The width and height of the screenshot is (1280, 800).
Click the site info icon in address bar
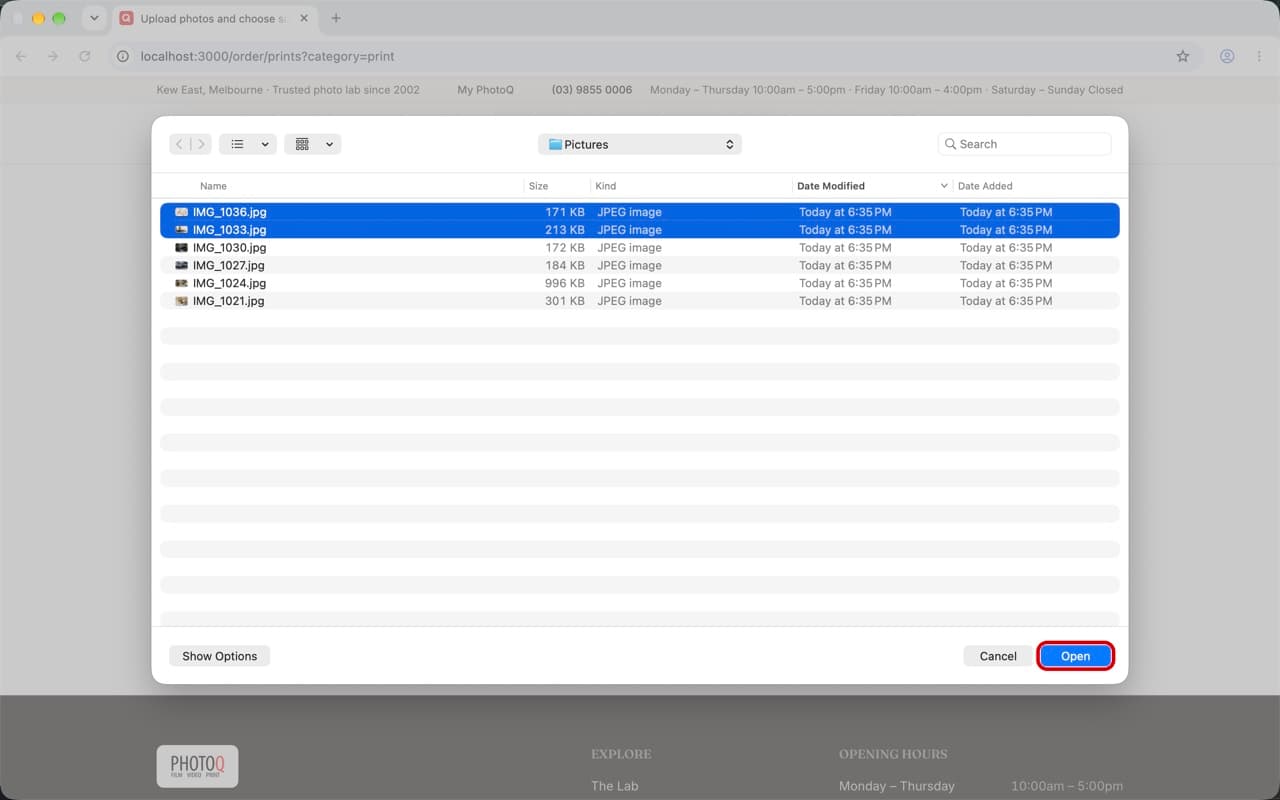123,56
